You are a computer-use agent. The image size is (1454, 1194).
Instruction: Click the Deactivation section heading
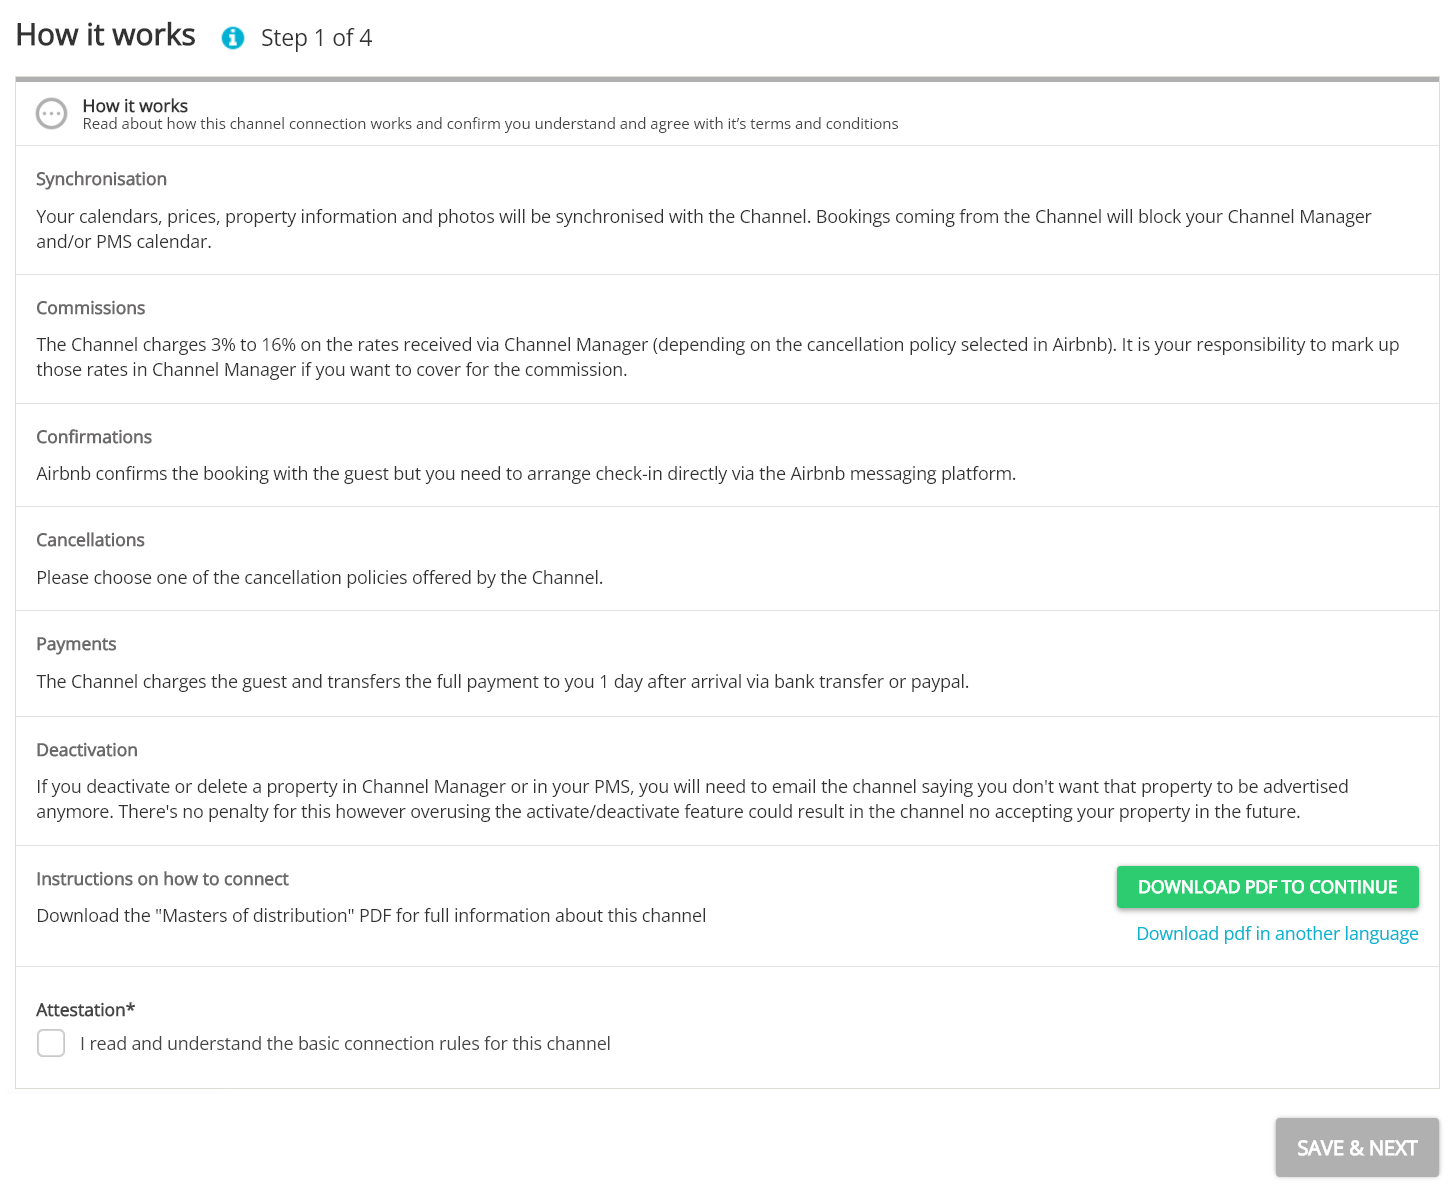tap(87, 750)
